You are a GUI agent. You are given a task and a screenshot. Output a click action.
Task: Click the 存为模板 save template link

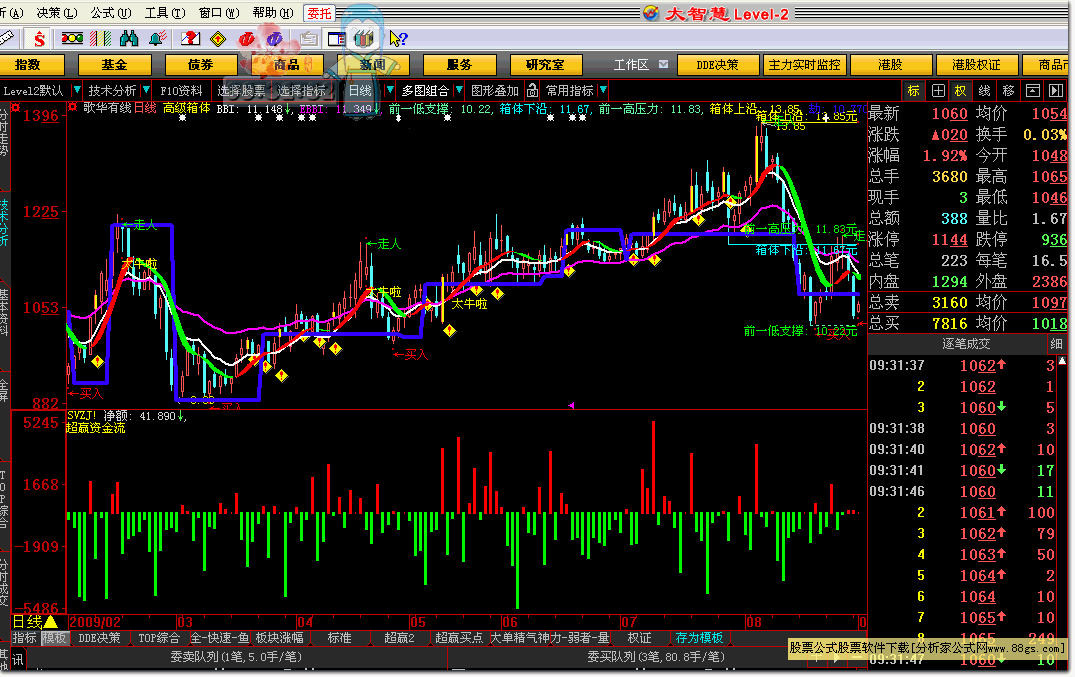tap(699, 638)
